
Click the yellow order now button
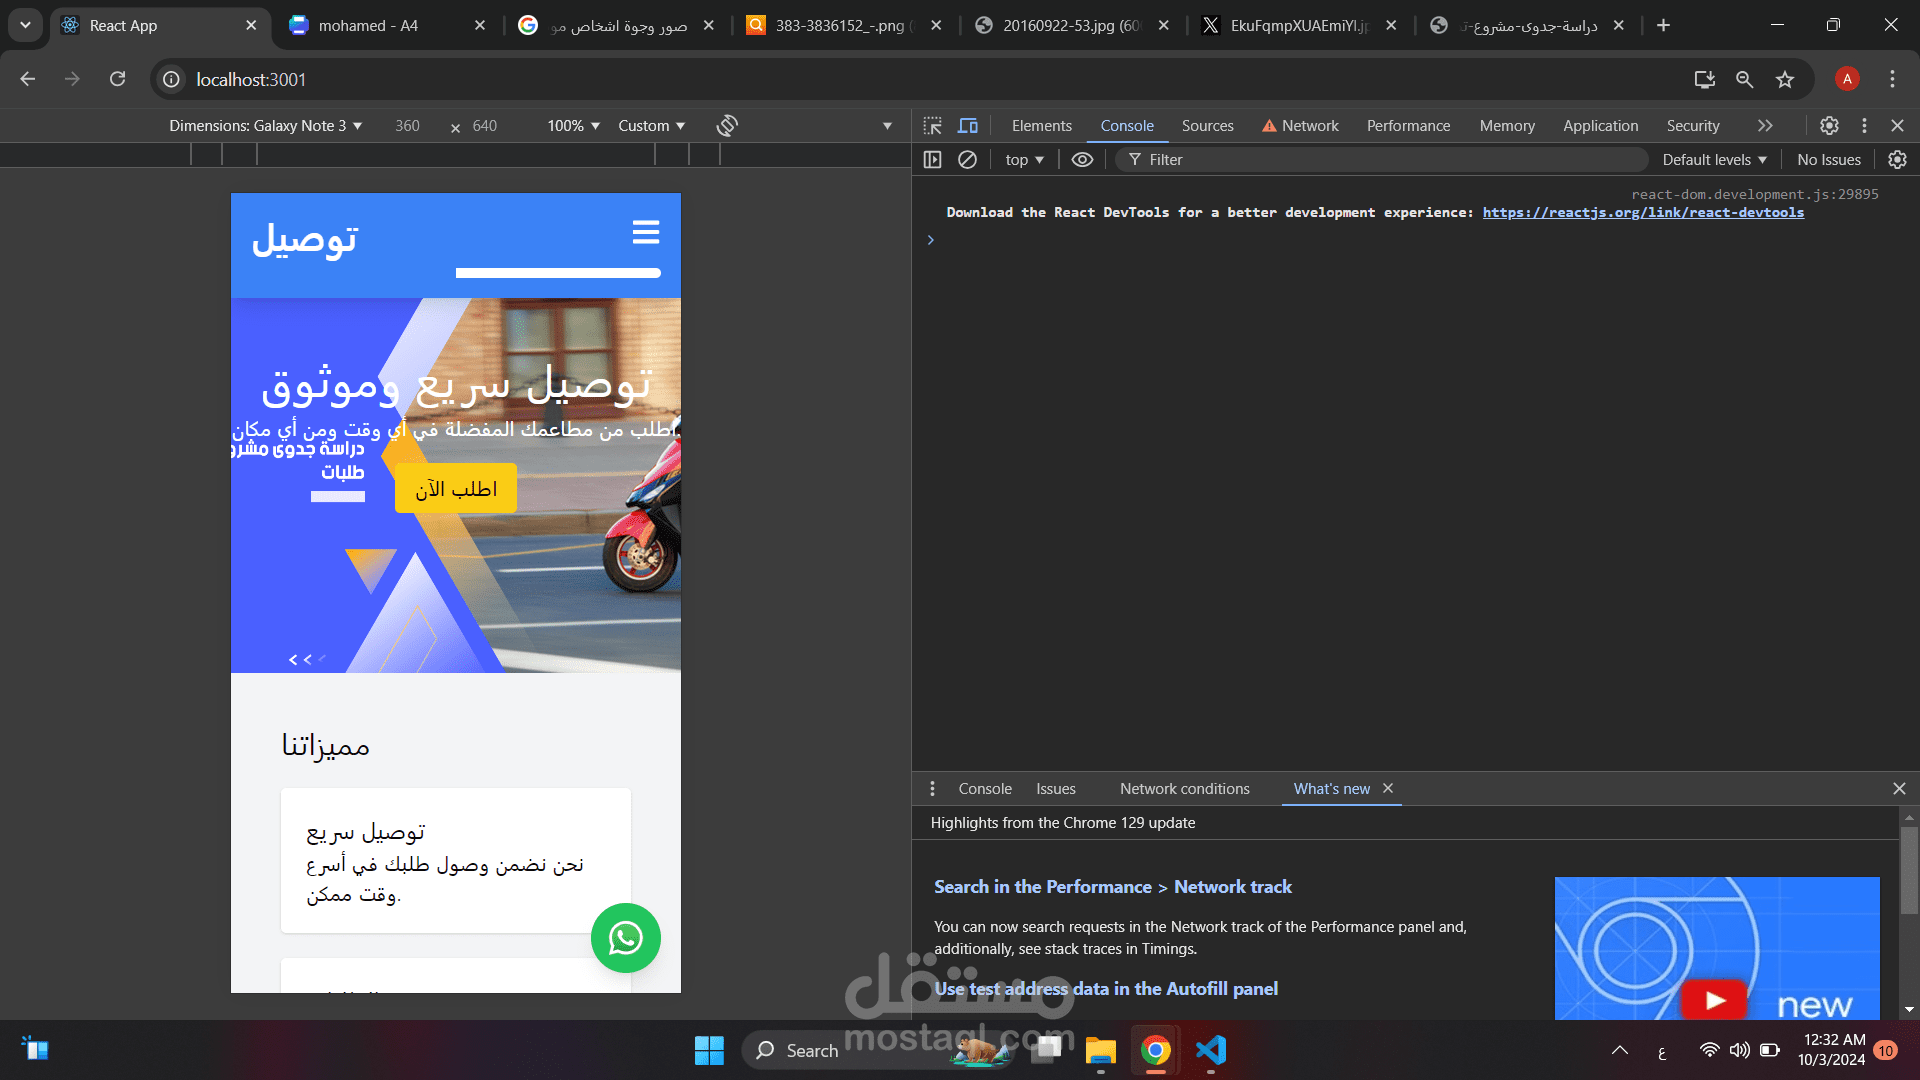coord(456,488)
